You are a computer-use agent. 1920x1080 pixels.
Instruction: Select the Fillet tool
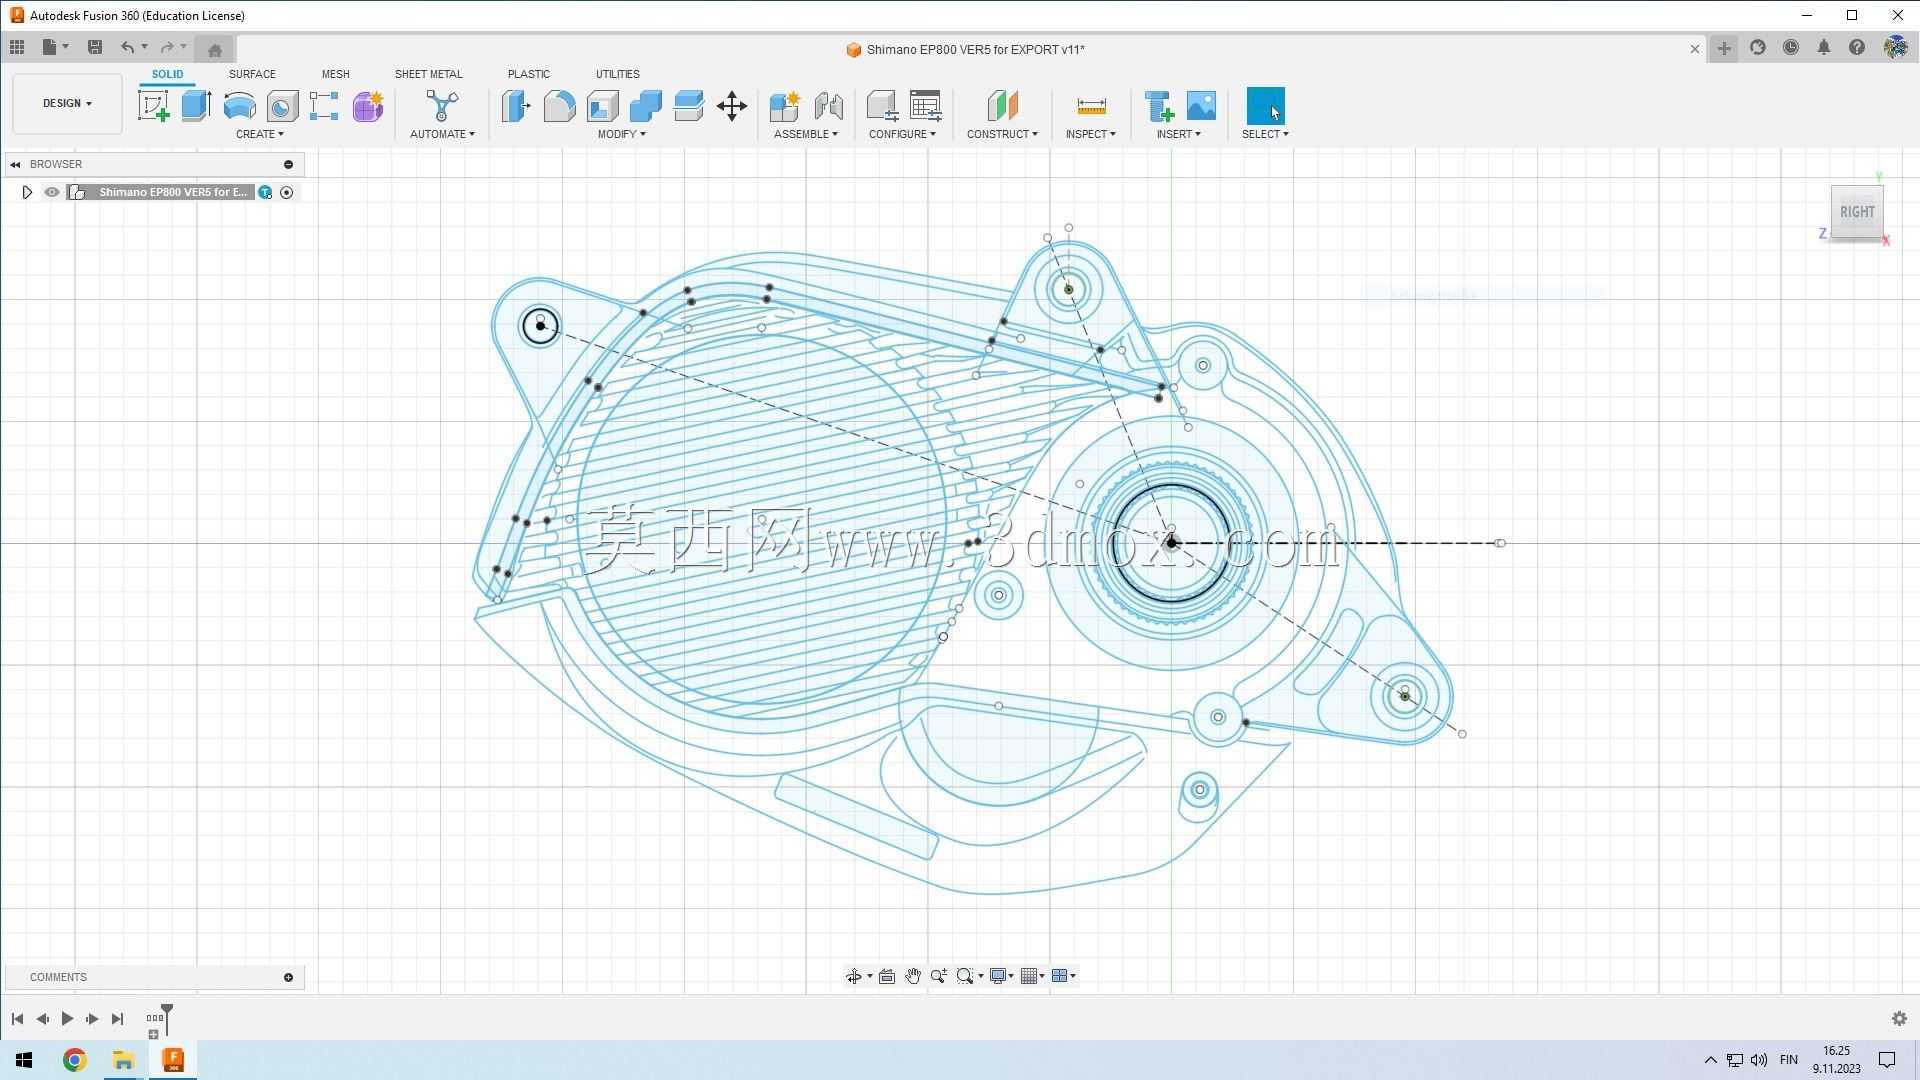(559, 106)
